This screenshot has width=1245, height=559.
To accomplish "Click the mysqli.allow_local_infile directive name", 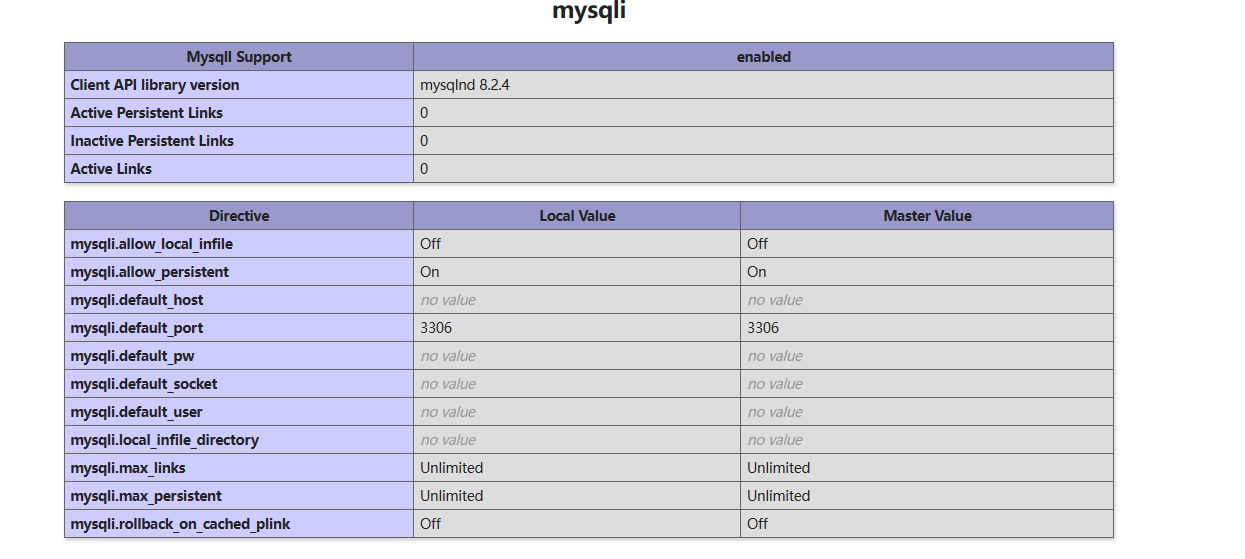I will pos(152,244).
